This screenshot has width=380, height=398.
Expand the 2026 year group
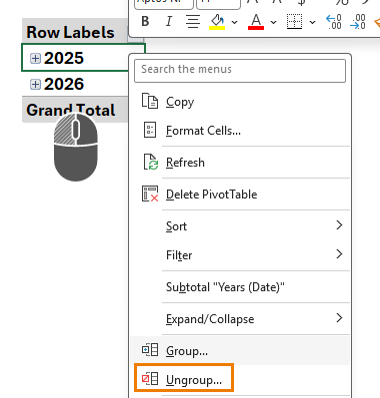(x=35, y=84)
